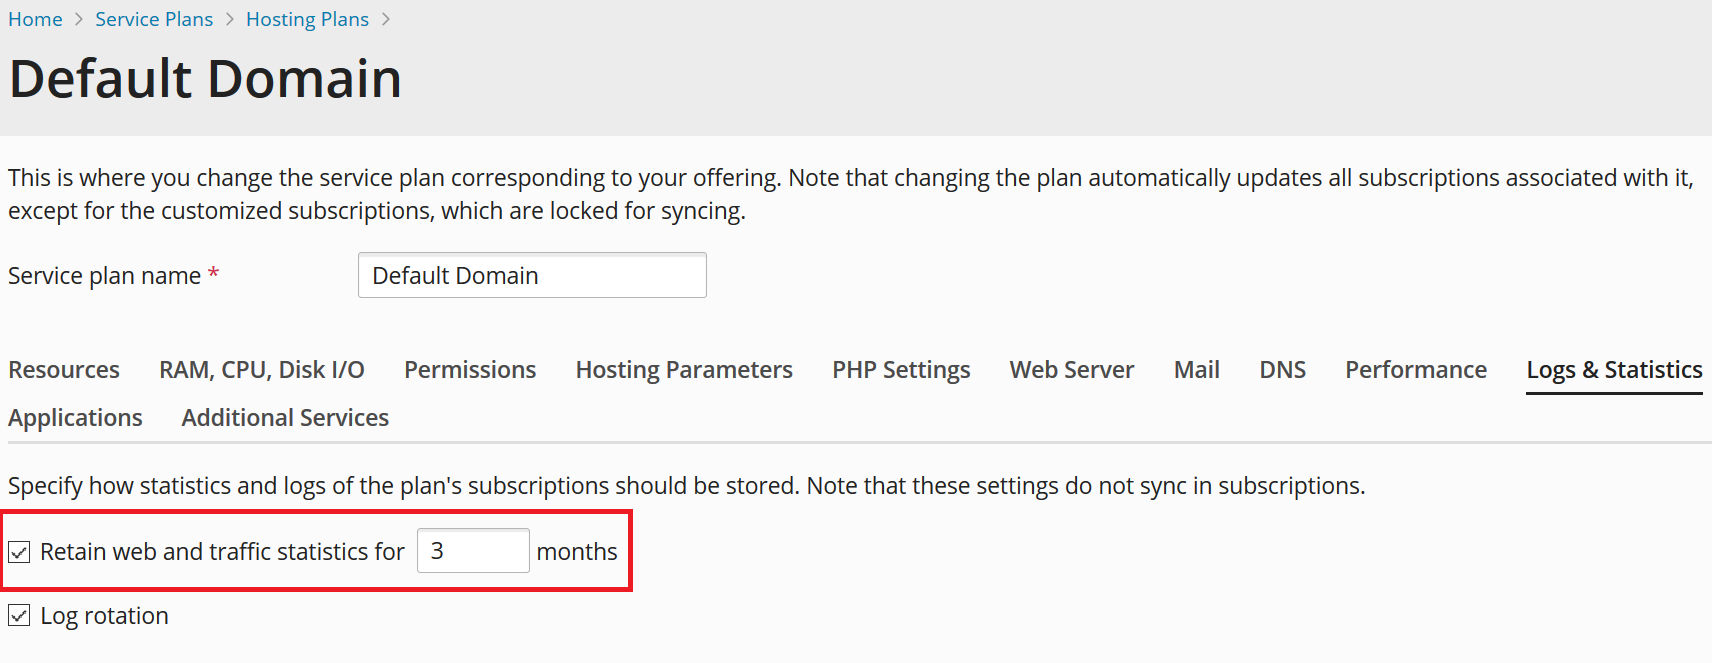Select the Permissions tab
Screen dimensions: 1712x663
(x=470, y=370)
